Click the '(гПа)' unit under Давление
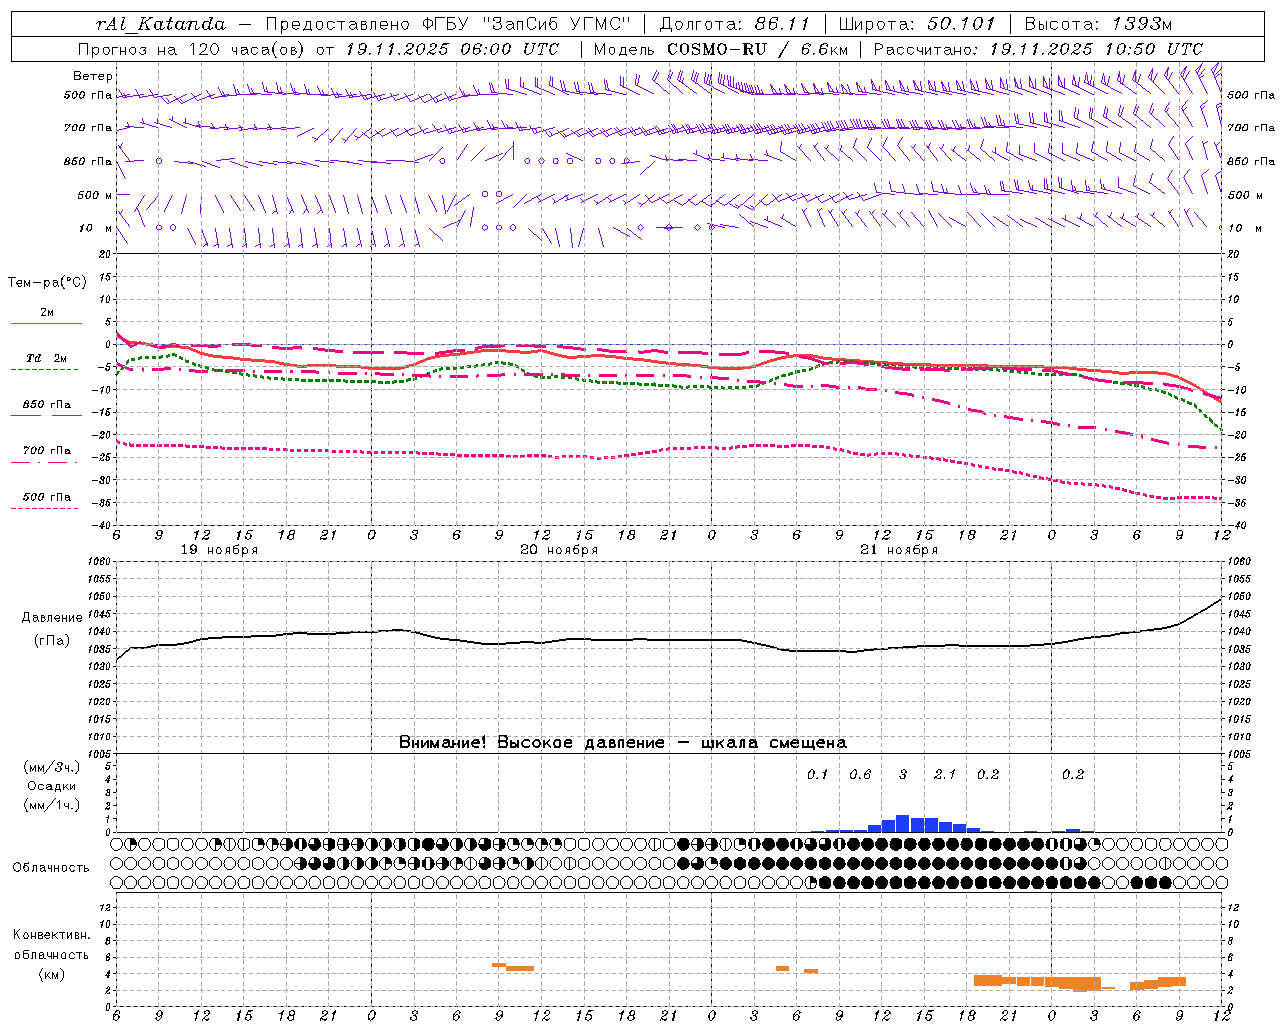The width and height of the screenshot is (1280, 1024). coord(52,641)
